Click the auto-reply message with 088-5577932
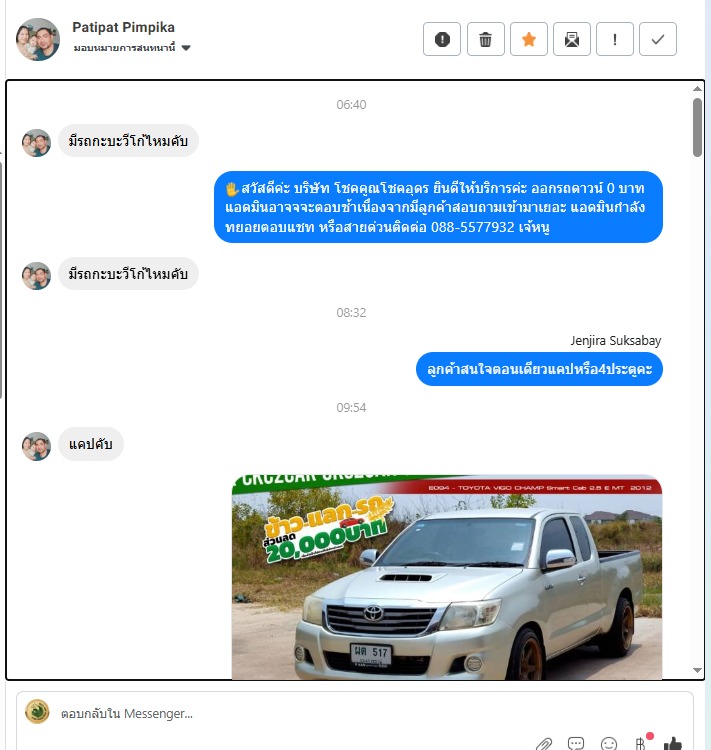Viewport: 711px width, 750px height. click(438, 207)
